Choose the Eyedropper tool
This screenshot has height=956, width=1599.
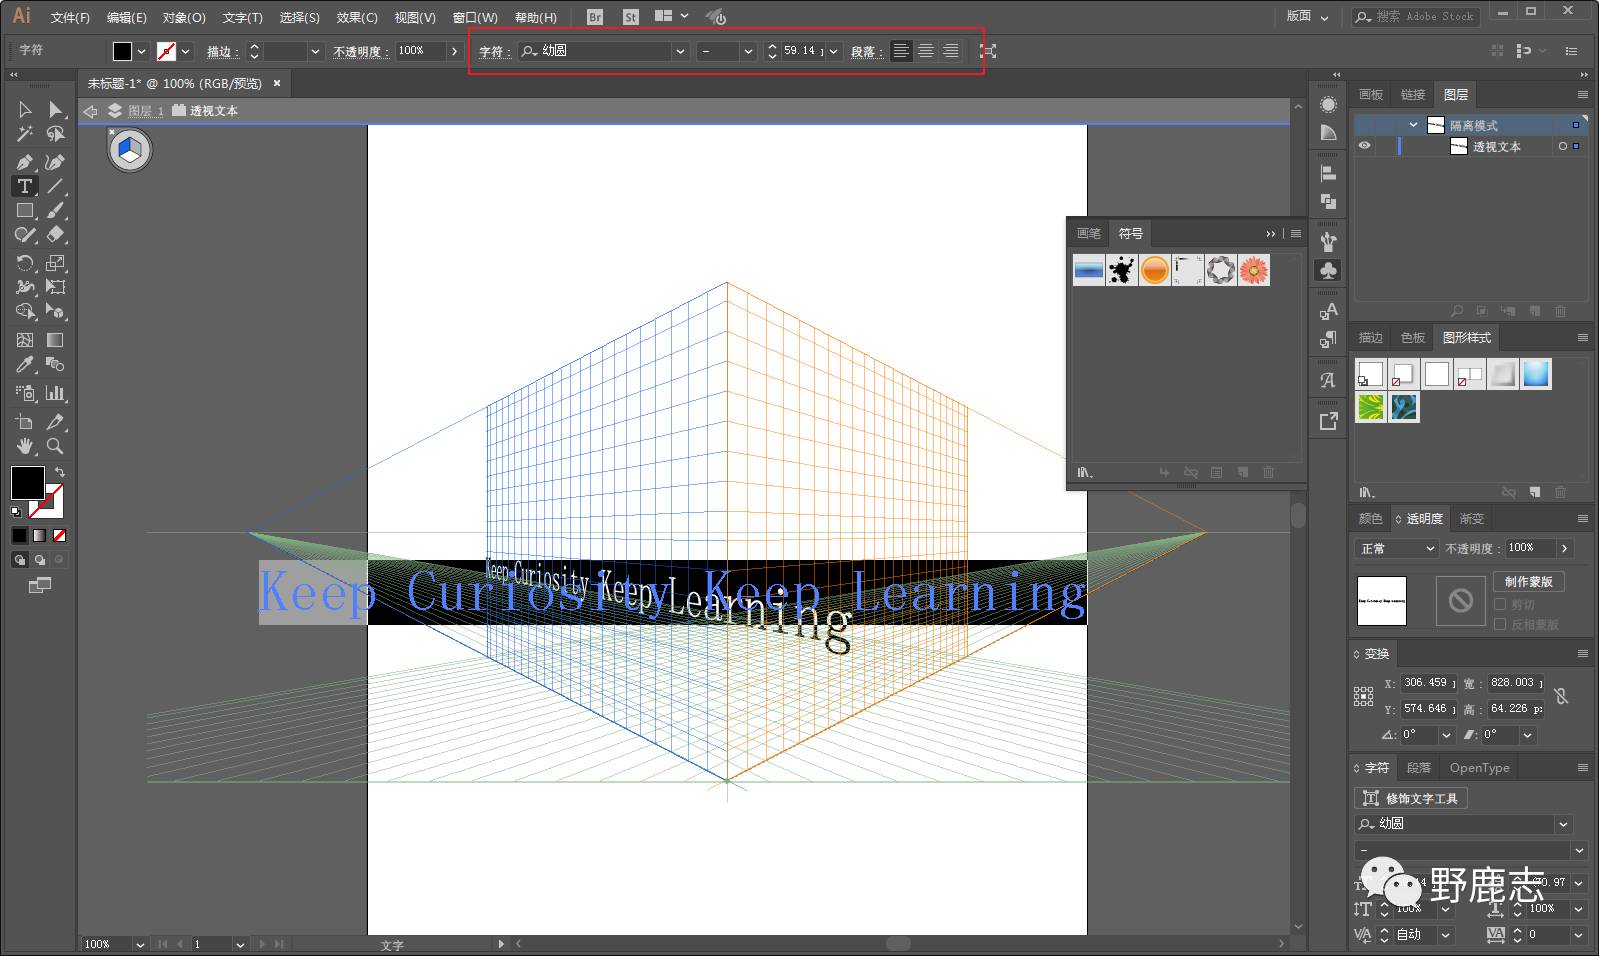(x=25, y=365)
